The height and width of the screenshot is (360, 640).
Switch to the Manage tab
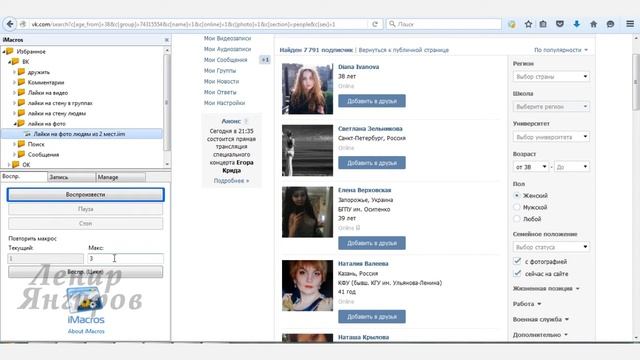point(120,177)
